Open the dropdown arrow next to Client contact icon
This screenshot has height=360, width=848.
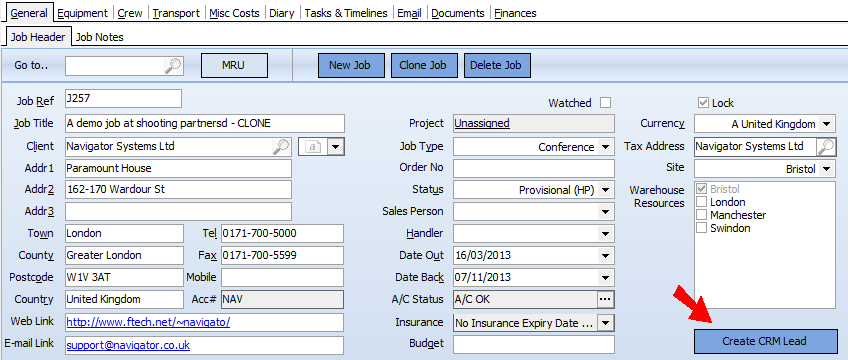(x=335, y=146)
